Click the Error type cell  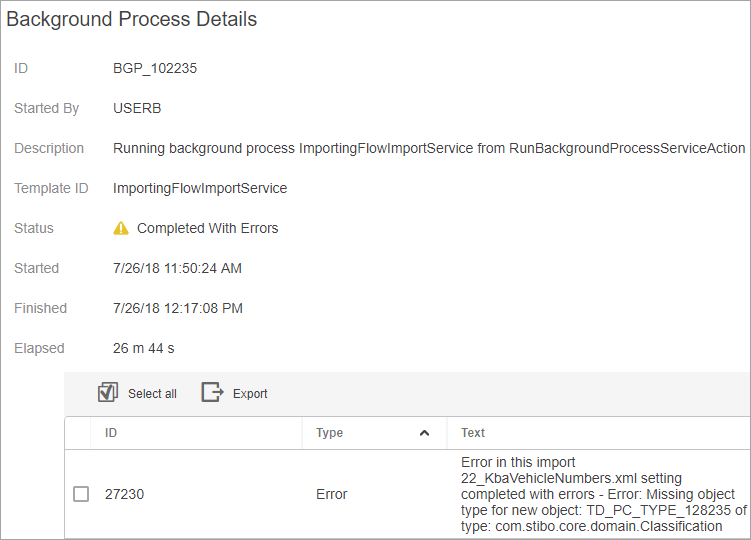[x=331, y=494]
